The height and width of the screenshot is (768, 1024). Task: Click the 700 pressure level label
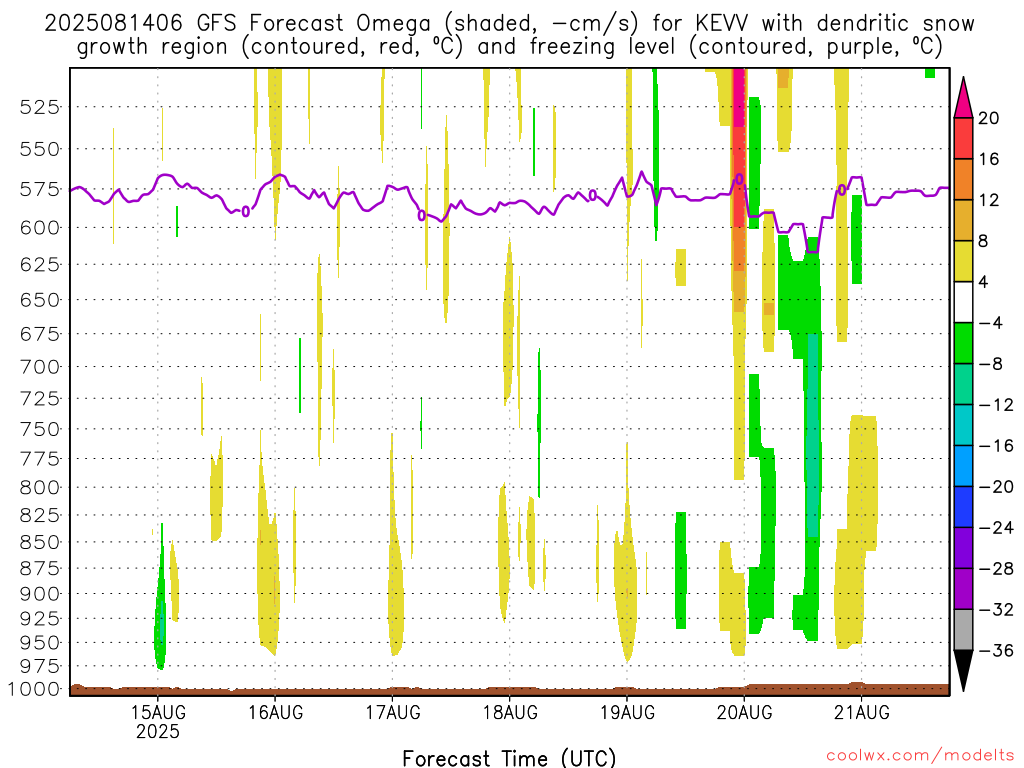tap(40, 366)
